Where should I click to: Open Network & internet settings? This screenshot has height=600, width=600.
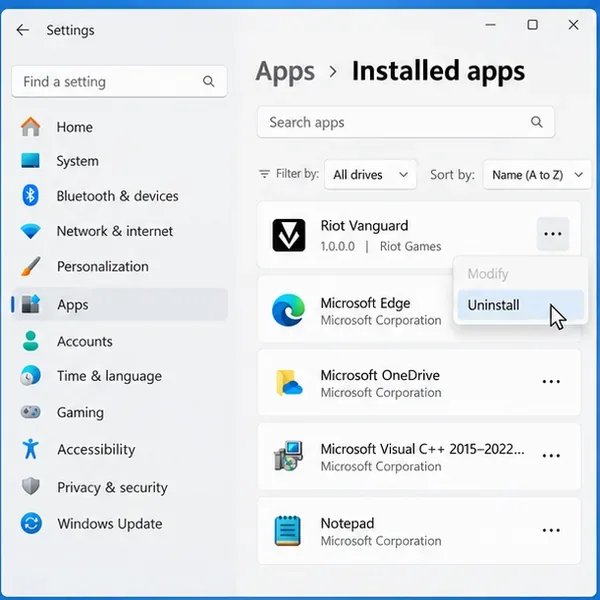pyautogui.click(x=120, y=231)
